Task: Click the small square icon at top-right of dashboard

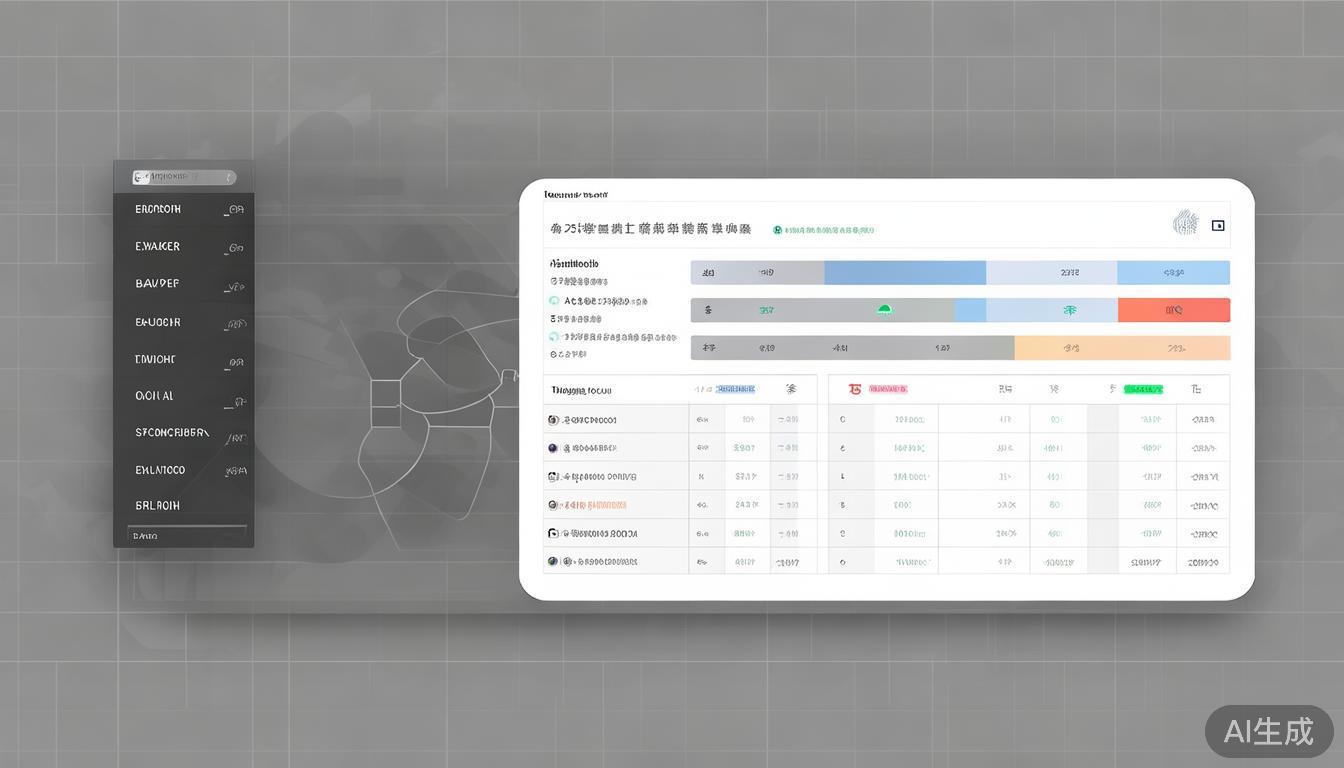Action: point(1218,226)
